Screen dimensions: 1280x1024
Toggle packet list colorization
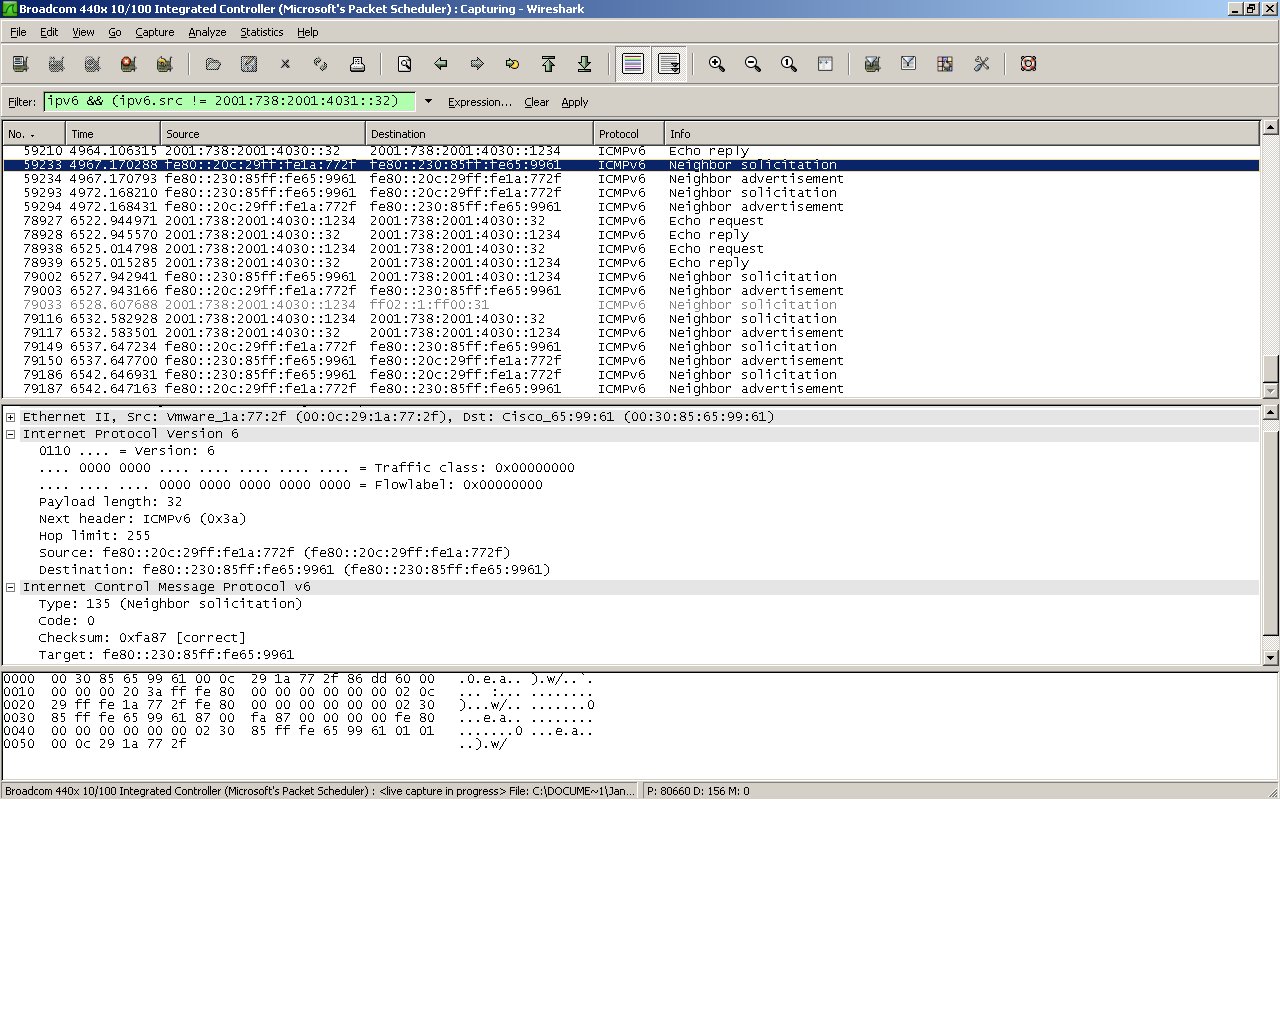click(x=633, y=64)
